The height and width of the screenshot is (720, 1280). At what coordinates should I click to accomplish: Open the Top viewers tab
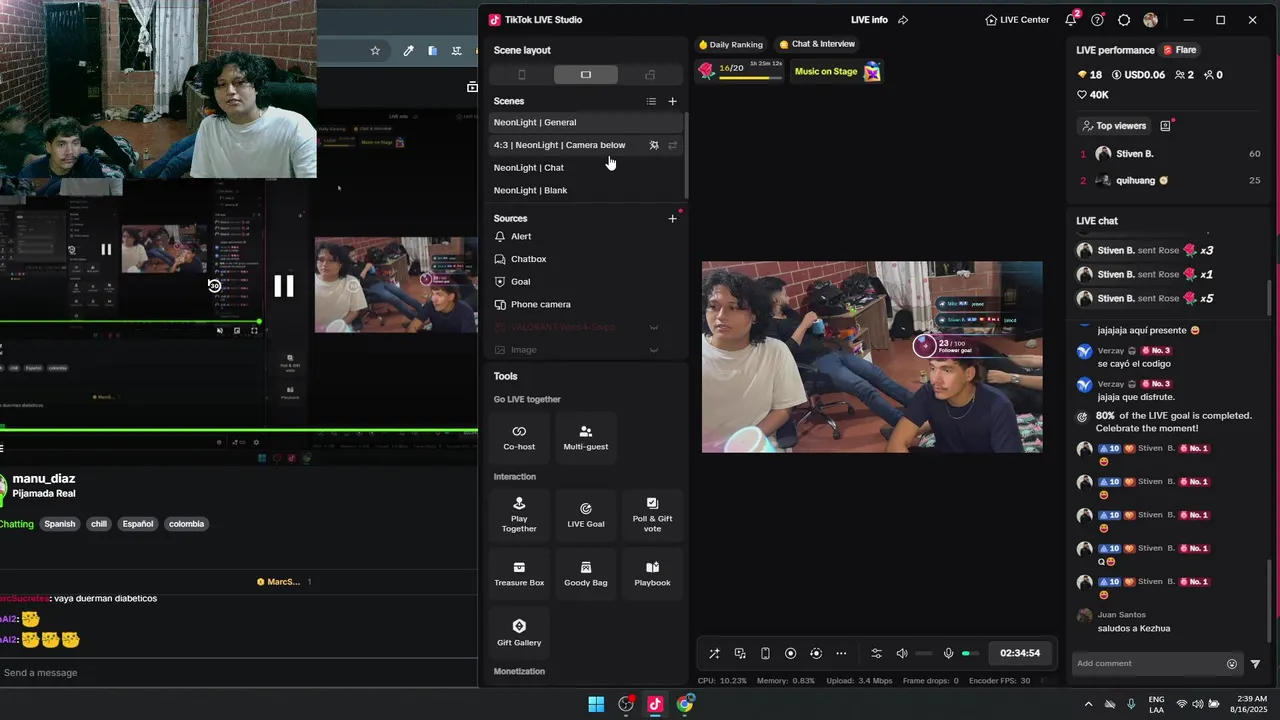pyautogui.click(x=1113, y=126)
